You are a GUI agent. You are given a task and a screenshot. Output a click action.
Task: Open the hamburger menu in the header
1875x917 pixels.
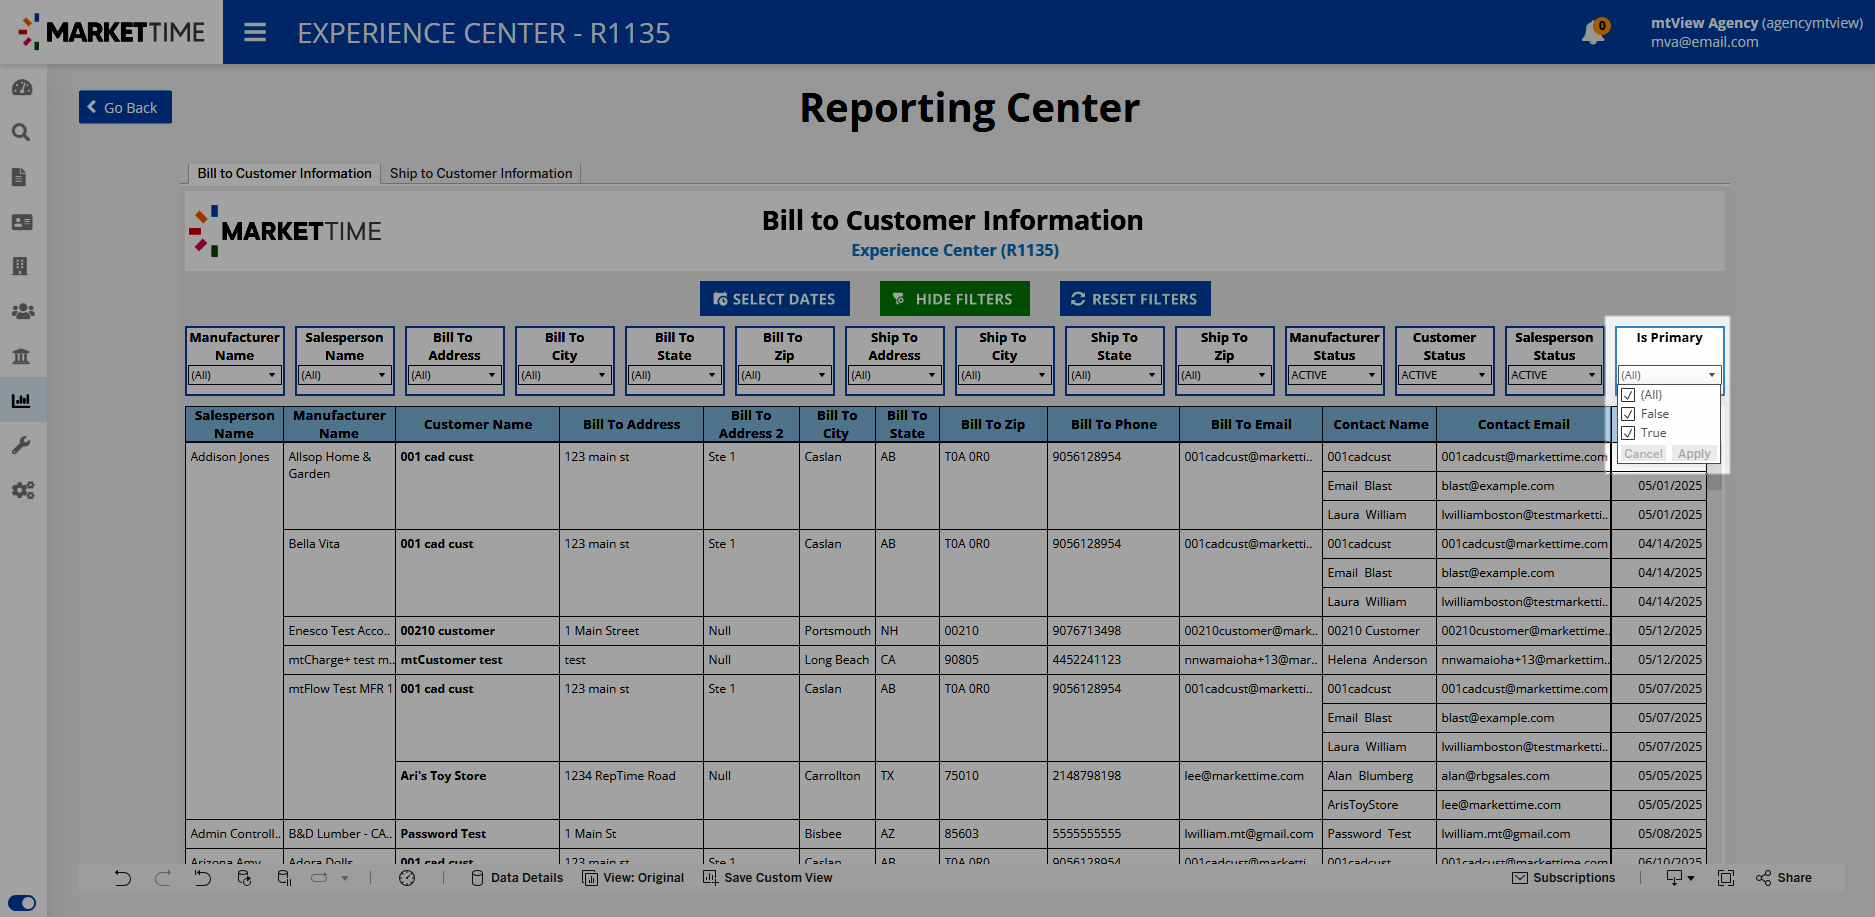[255, 33]
